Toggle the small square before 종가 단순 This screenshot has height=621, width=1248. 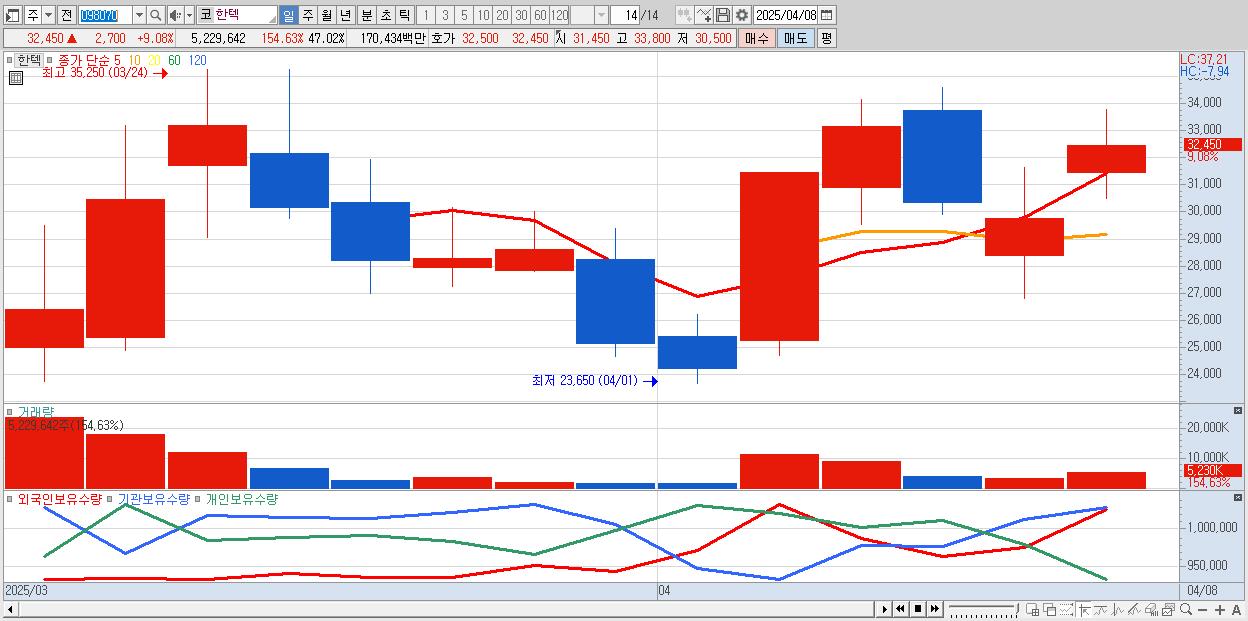coord(50,60)
